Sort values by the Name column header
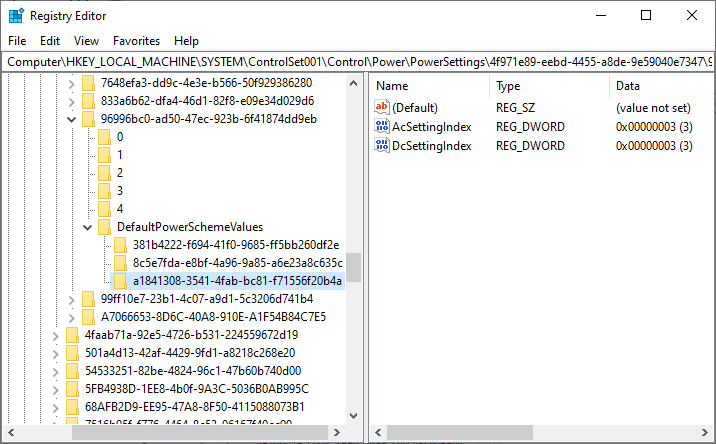 point(429,86)
